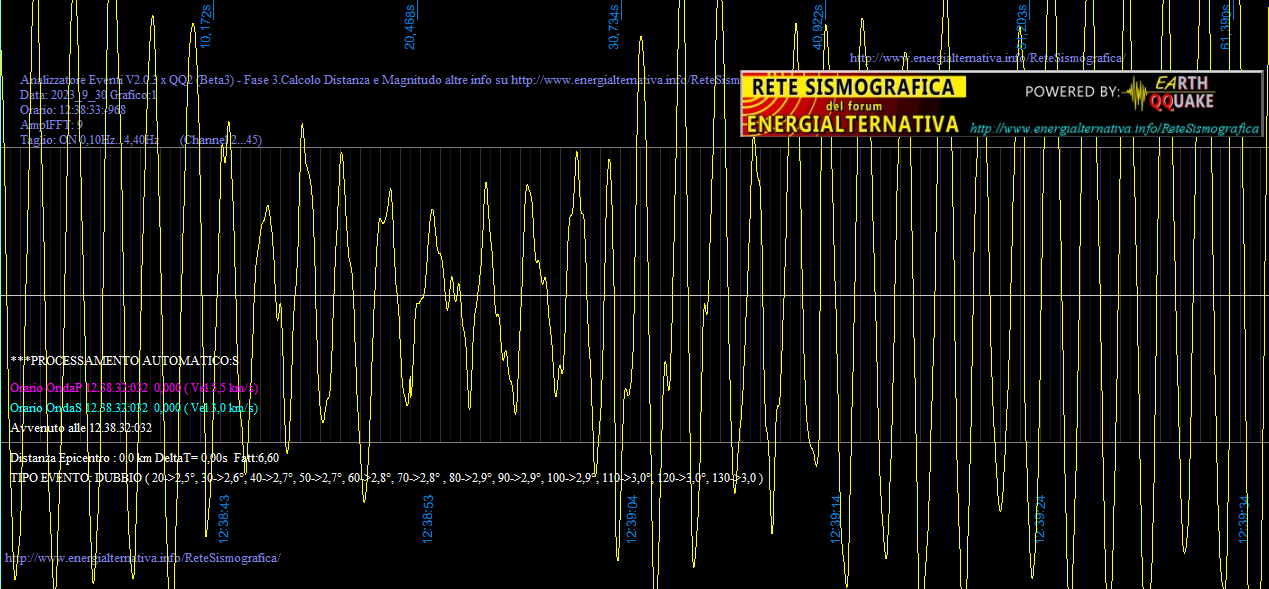Click the 'TIPO EVENTO: DUBBIO' line

[x=387, y=478]
